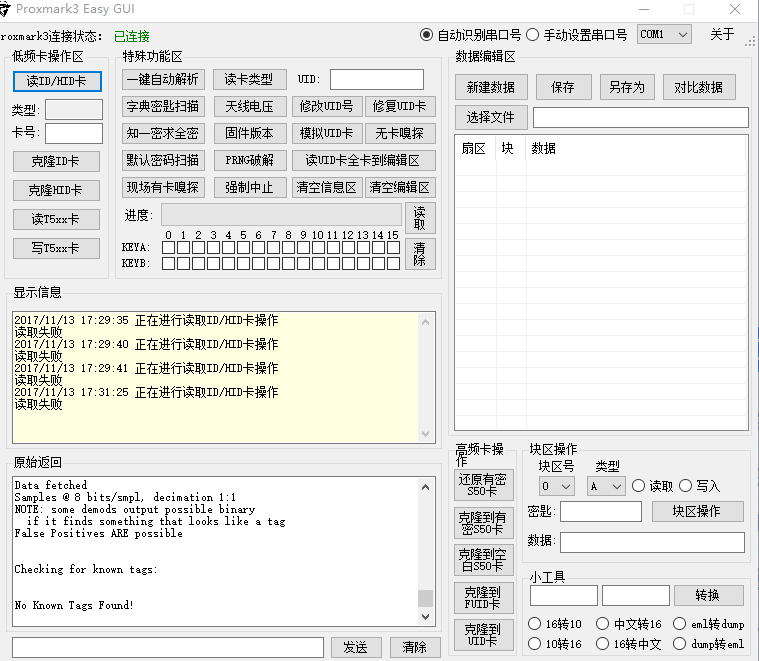
Task: Click the 转换 convert button
Action: (x=709, y=595)
